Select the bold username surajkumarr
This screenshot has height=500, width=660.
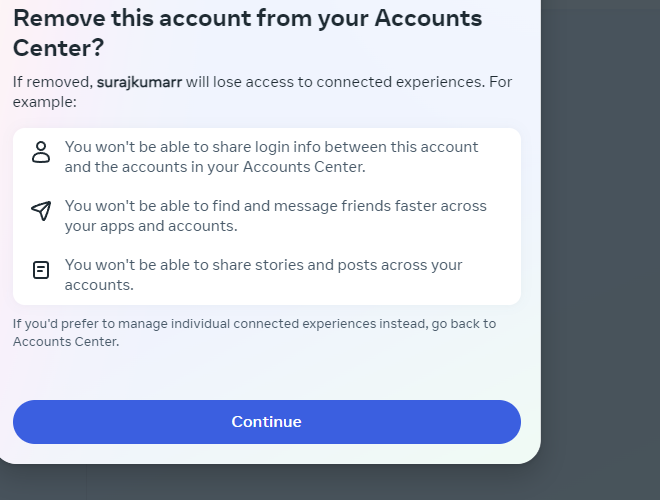(139, 82)
